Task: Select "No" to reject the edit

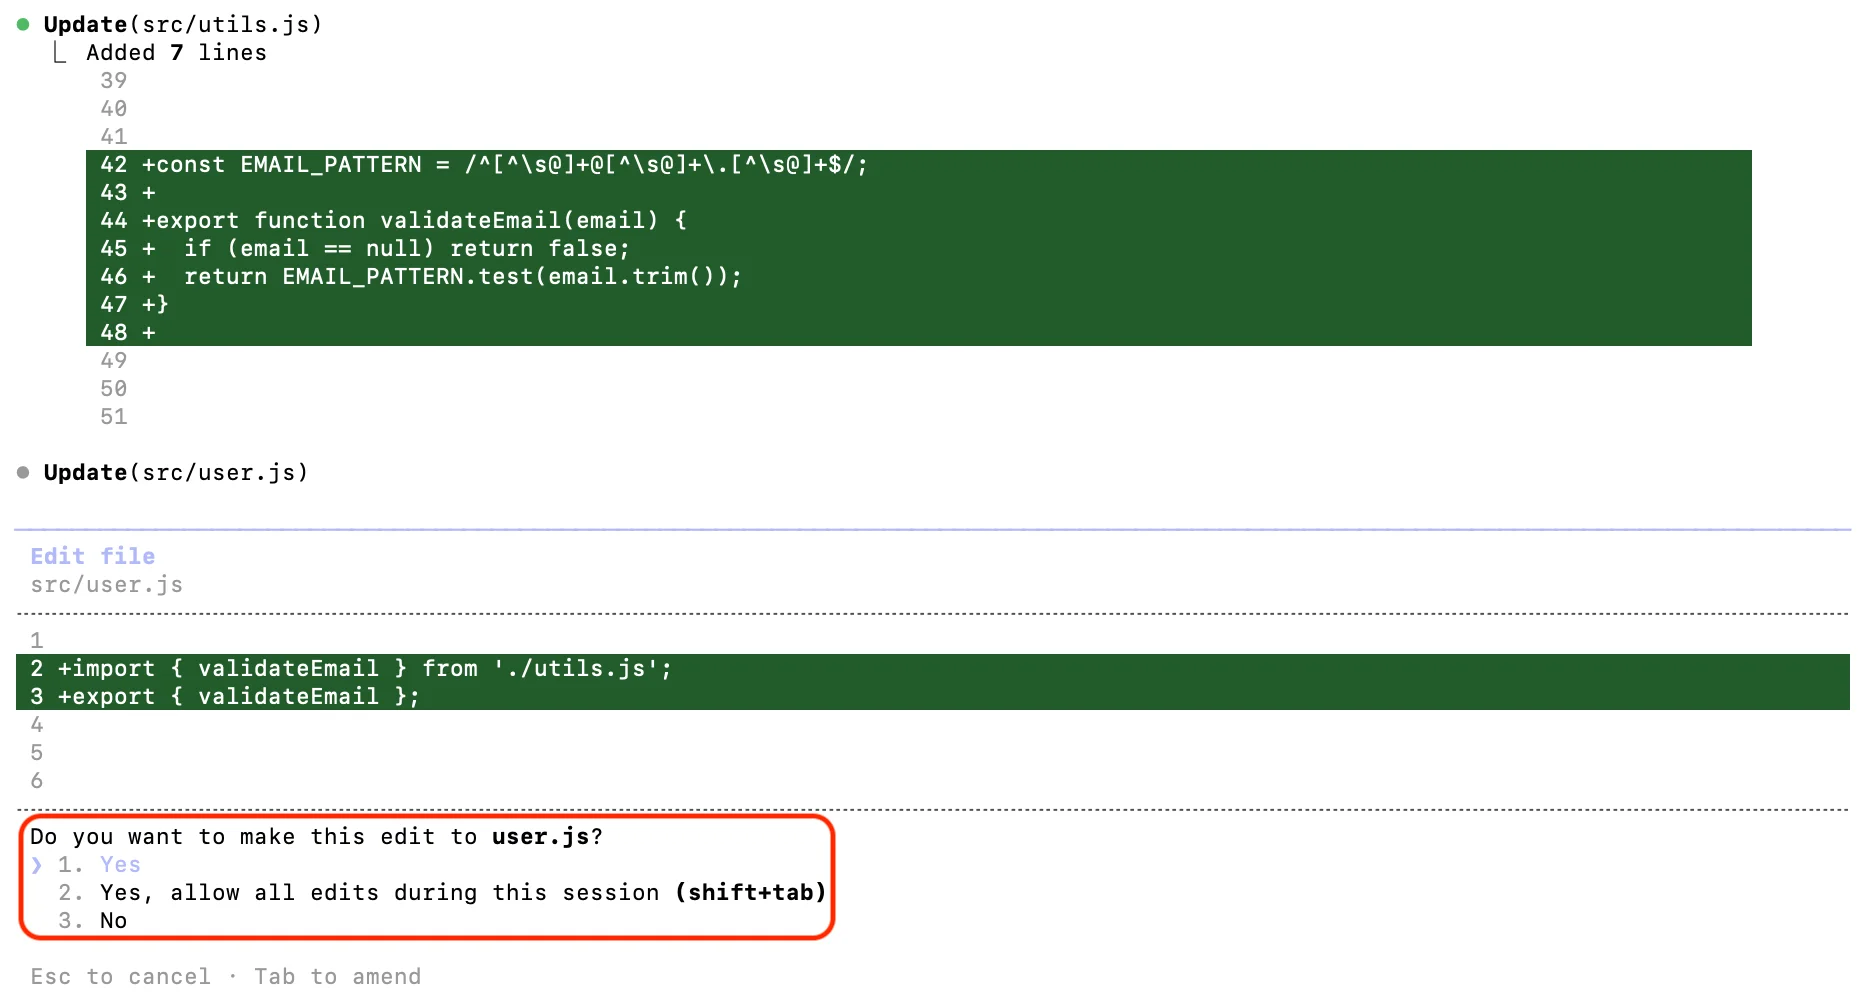Action: point(113,921)
